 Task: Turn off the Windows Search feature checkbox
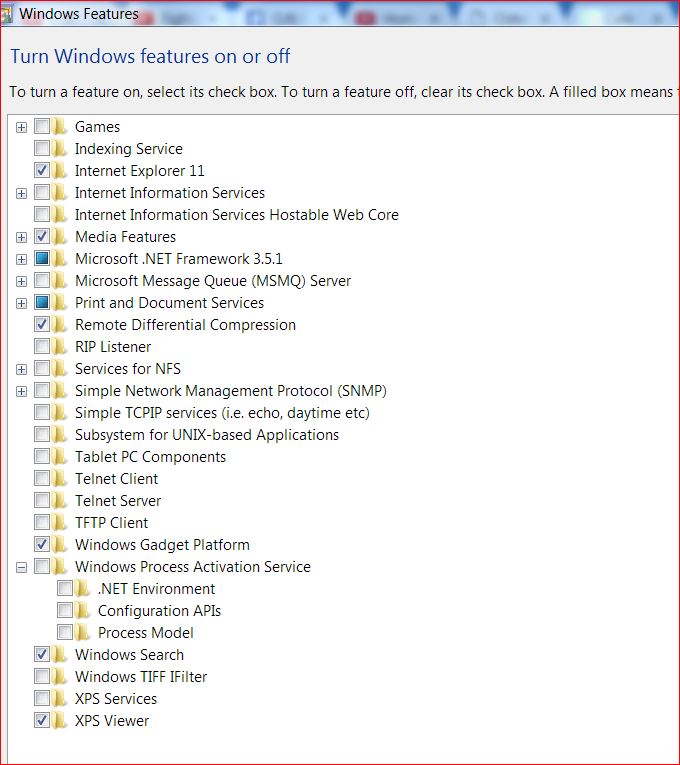click(x=42, y=654)
